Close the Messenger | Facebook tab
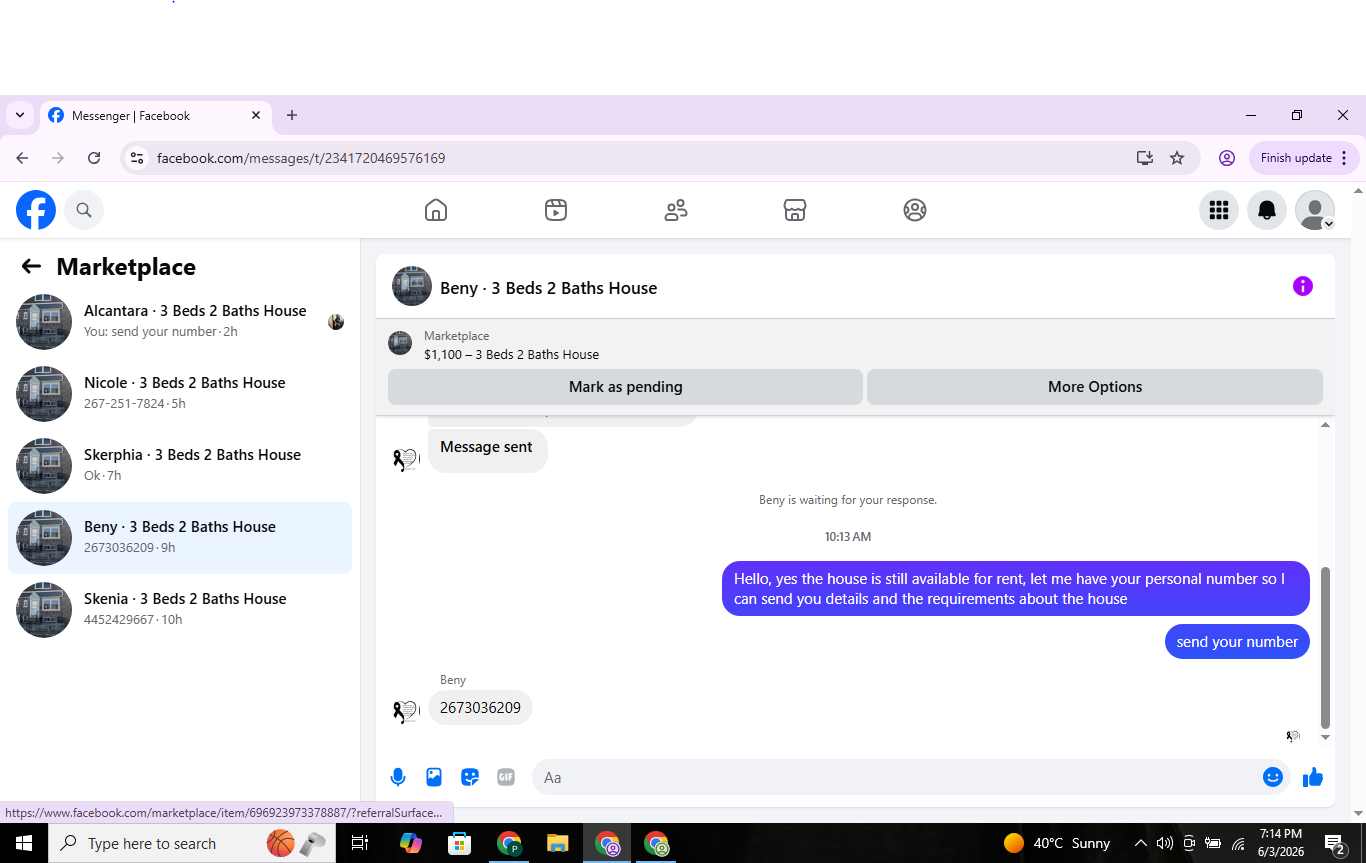The width and height of the screenshot is (1366, 863). pos(256,115)
